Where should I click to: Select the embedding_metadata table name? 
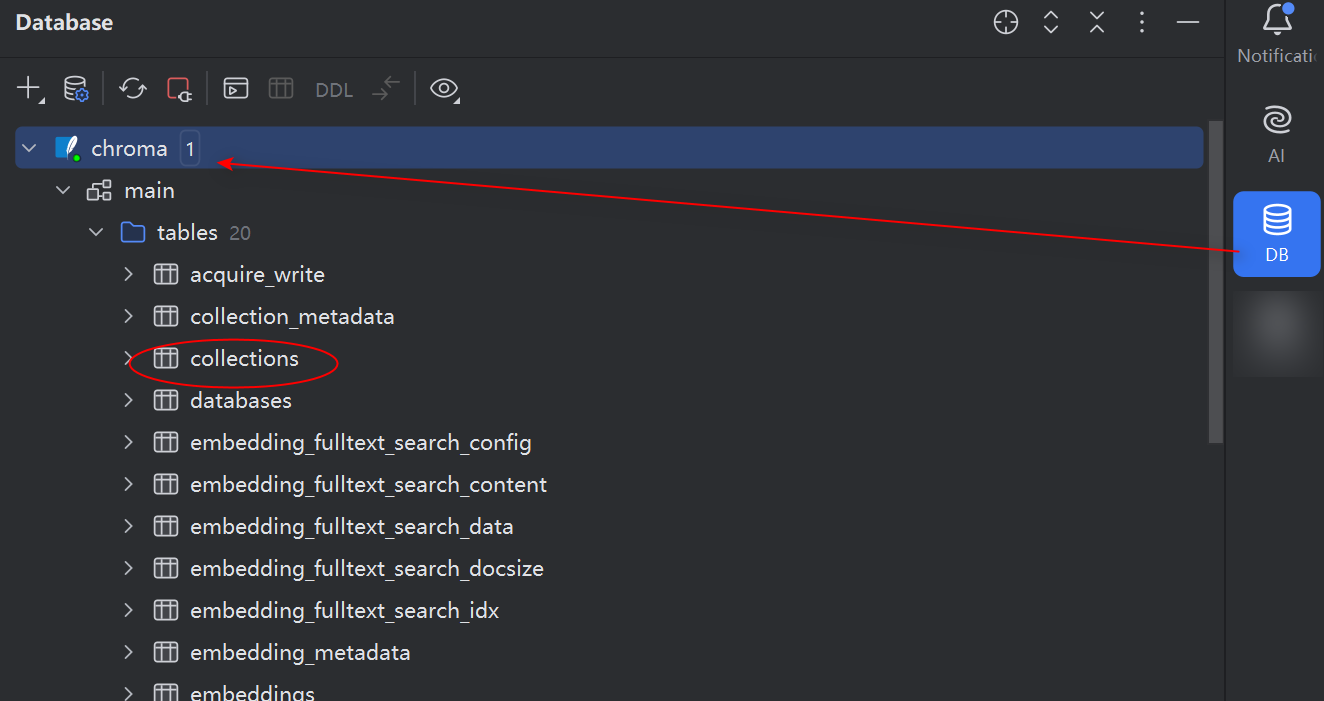[300, 652]
